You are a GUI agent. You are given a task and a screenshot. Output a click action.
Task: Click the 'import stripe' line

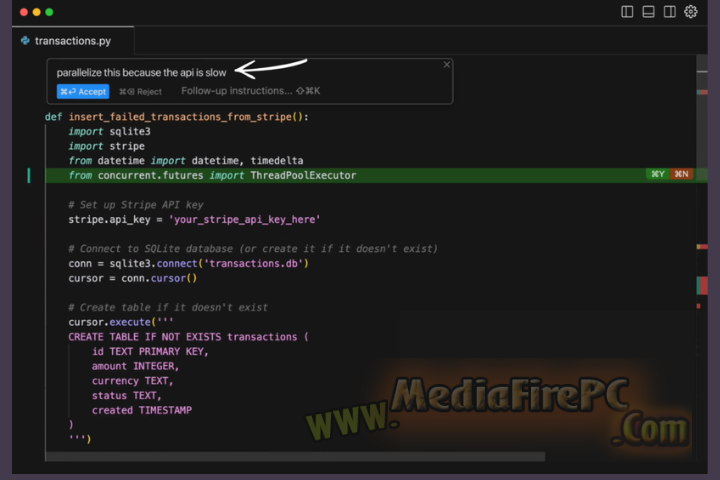click(x=107, y=147)
